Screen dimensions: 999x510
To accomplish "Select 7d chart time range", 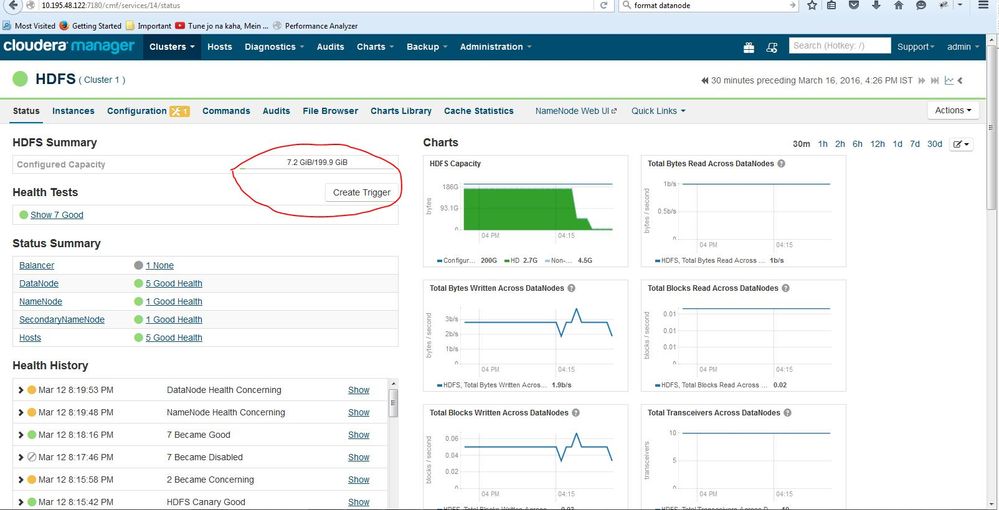I will pos(915,145).
